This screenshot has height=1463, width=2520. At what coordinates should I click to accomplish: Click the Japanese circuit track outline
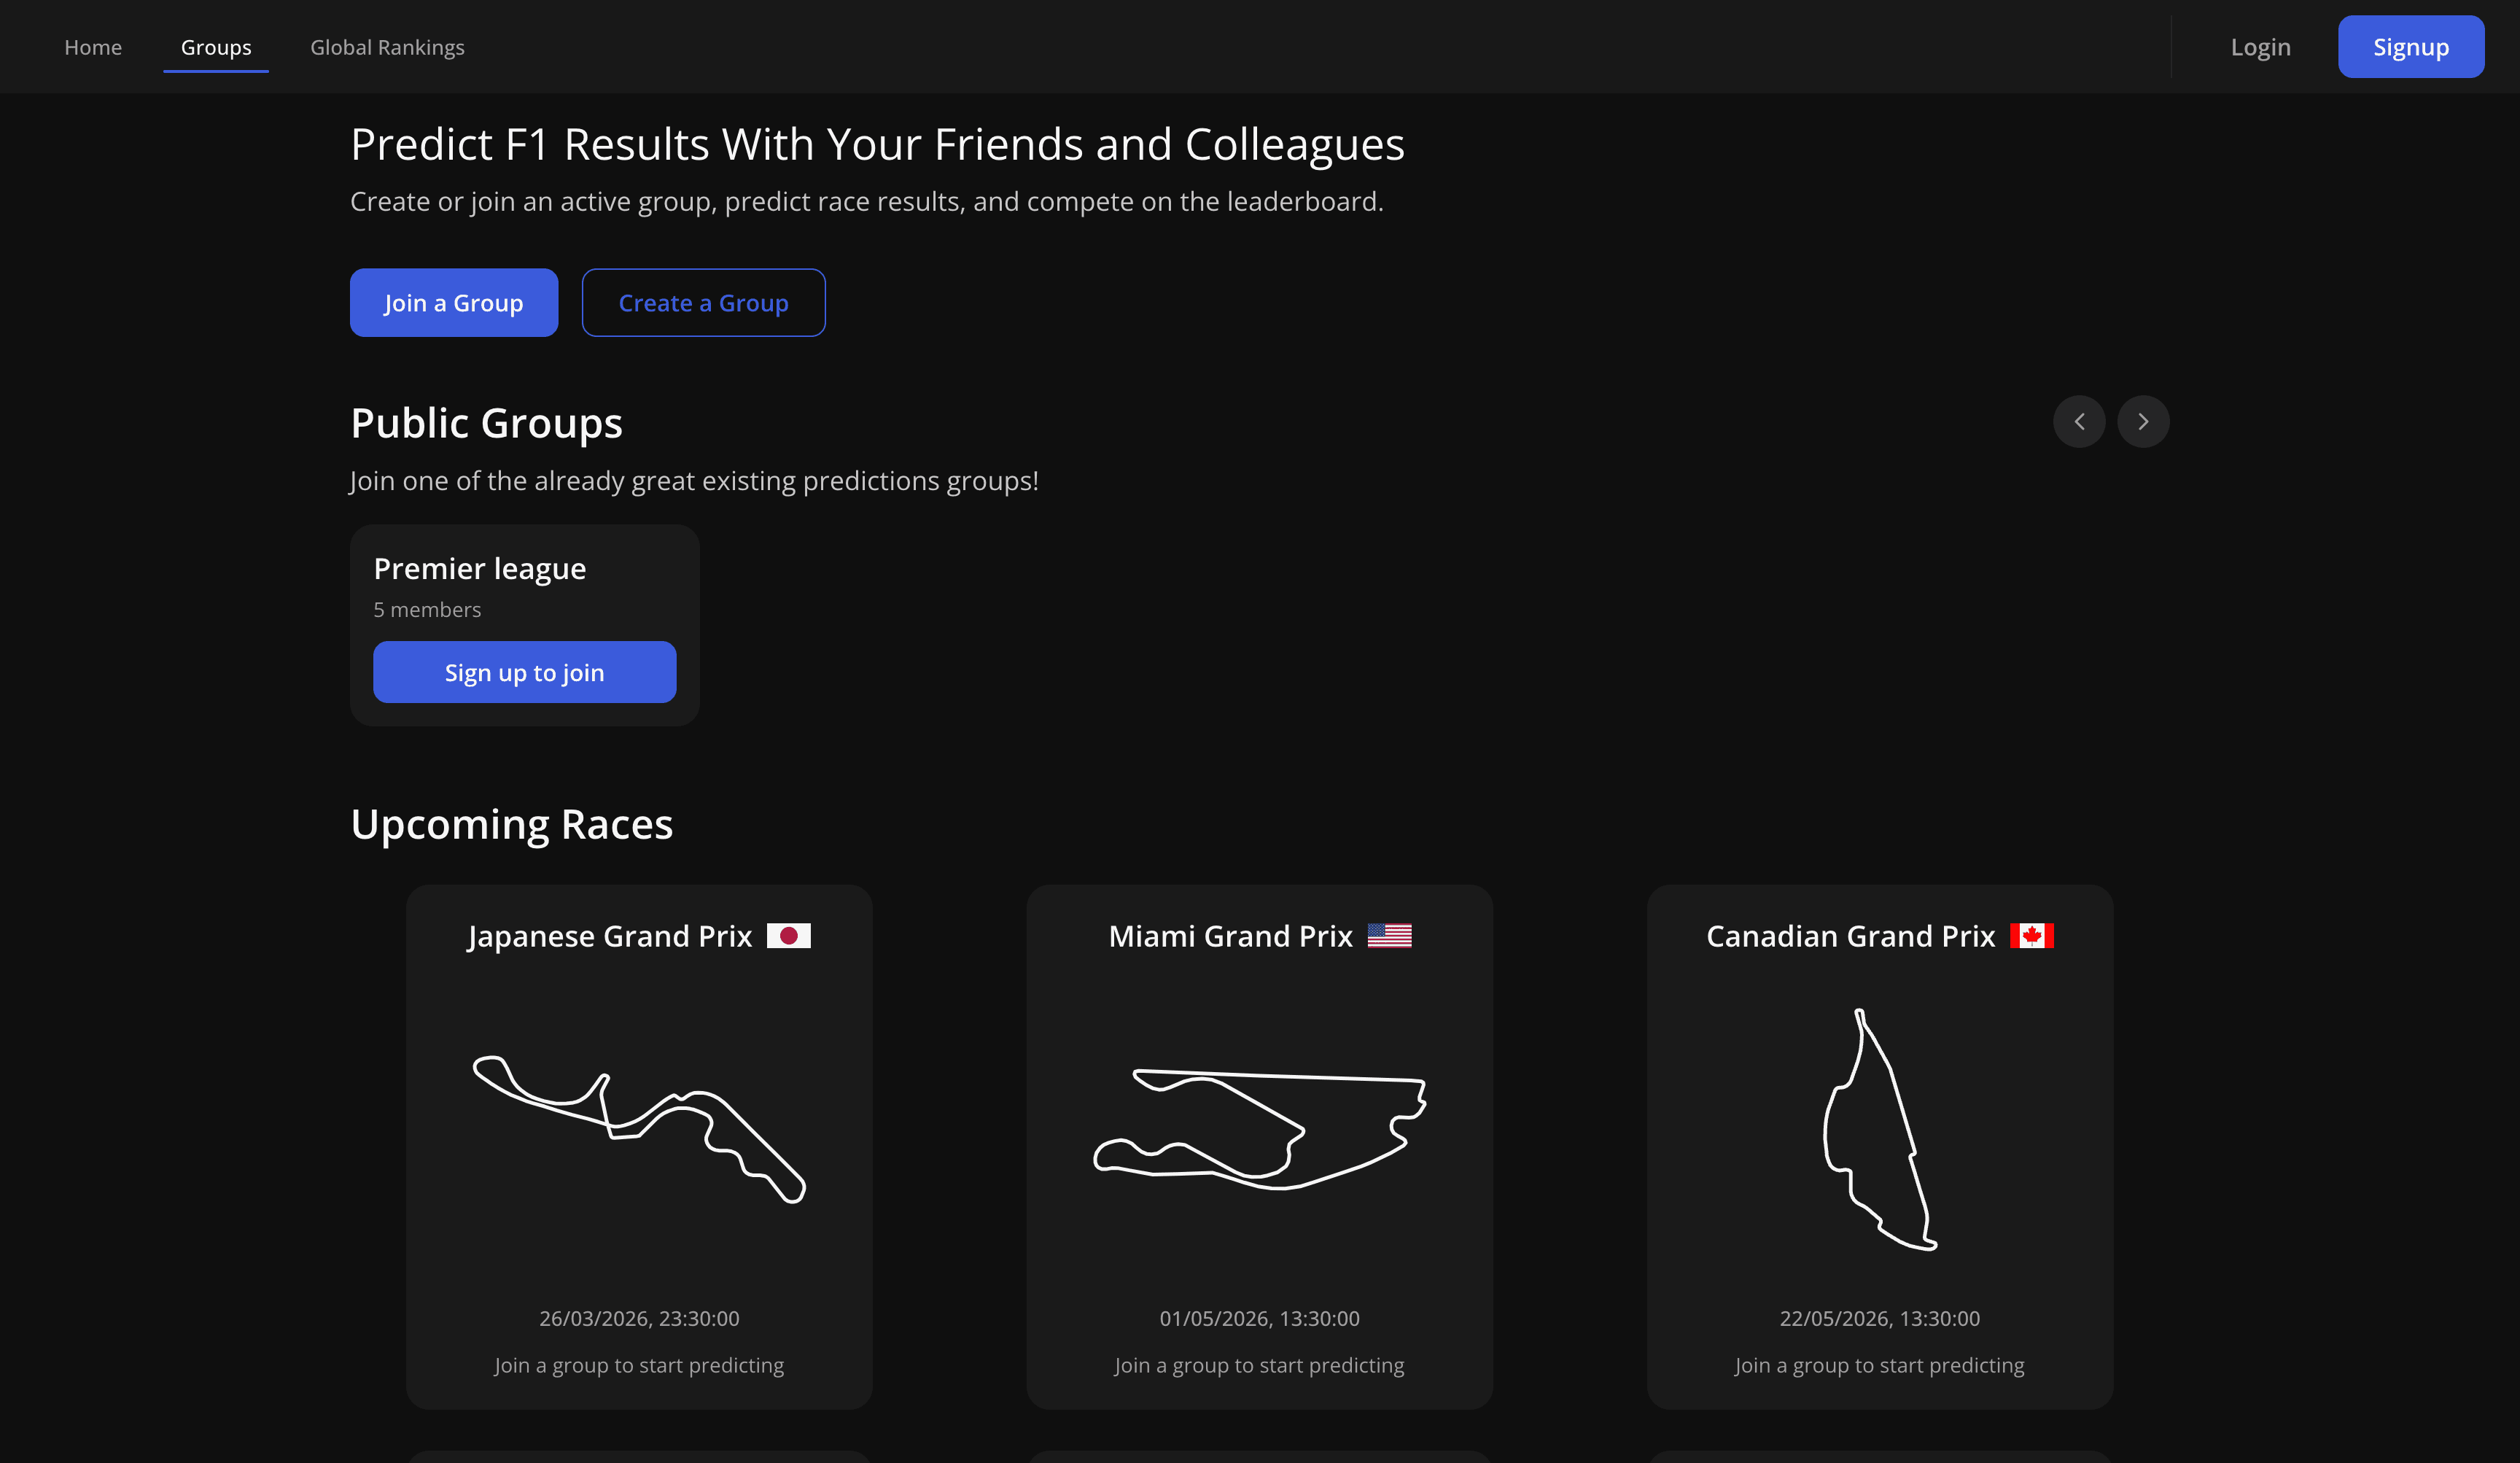(x=639, y=1128)
